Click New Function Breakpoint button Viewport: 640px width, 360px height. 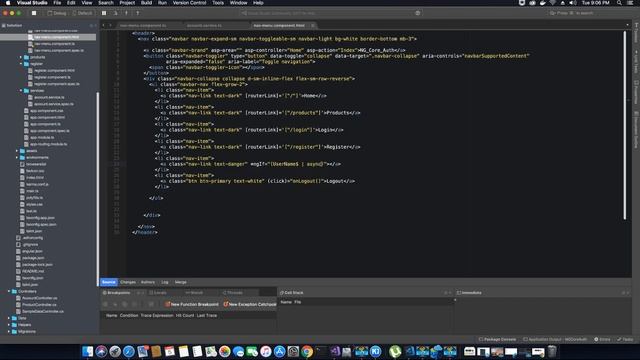pyautogui.click(x=191, y=304)
